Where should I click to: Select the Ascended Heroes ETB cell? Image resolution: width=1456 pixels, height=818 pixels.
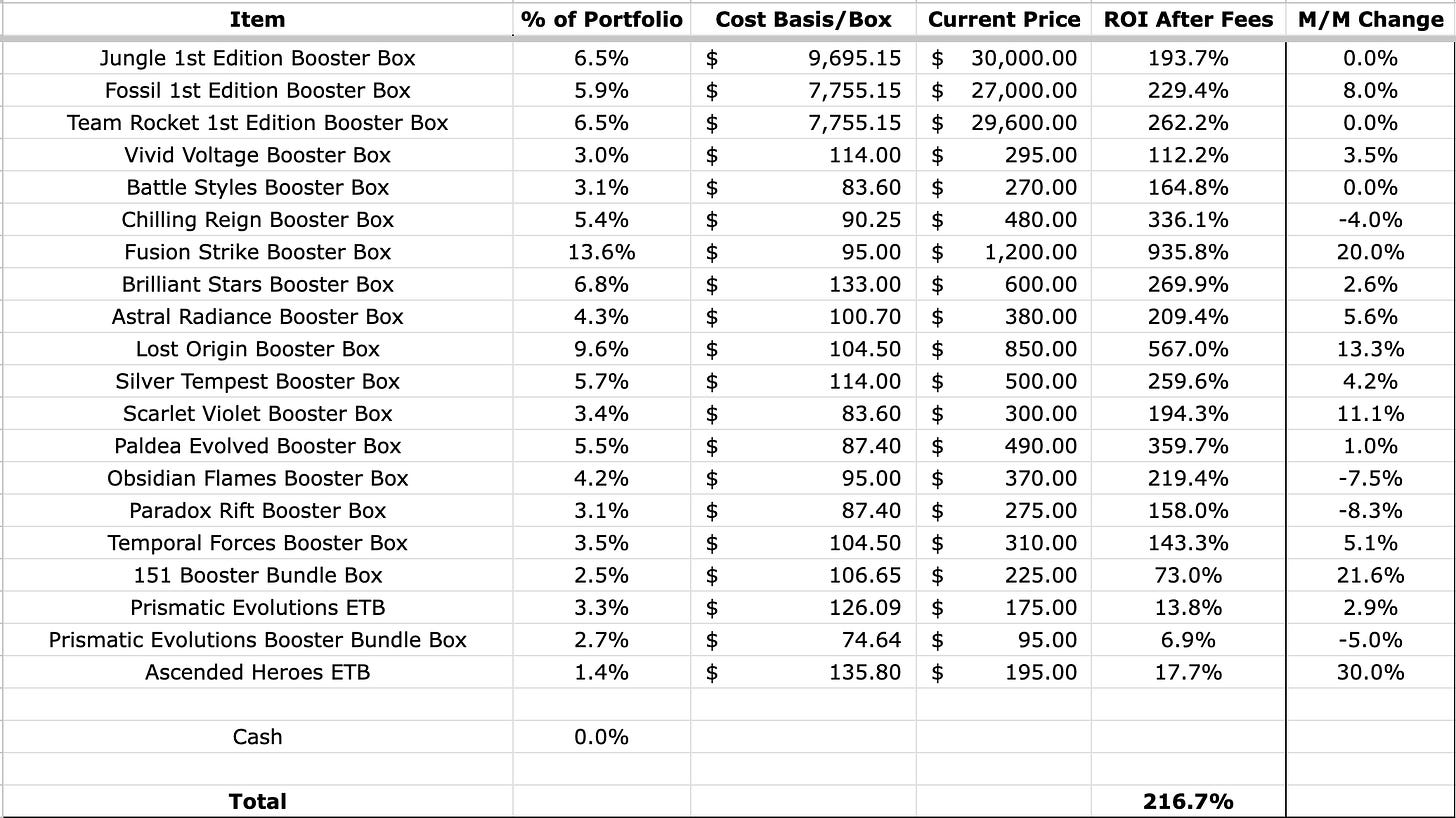pos(257,672)
